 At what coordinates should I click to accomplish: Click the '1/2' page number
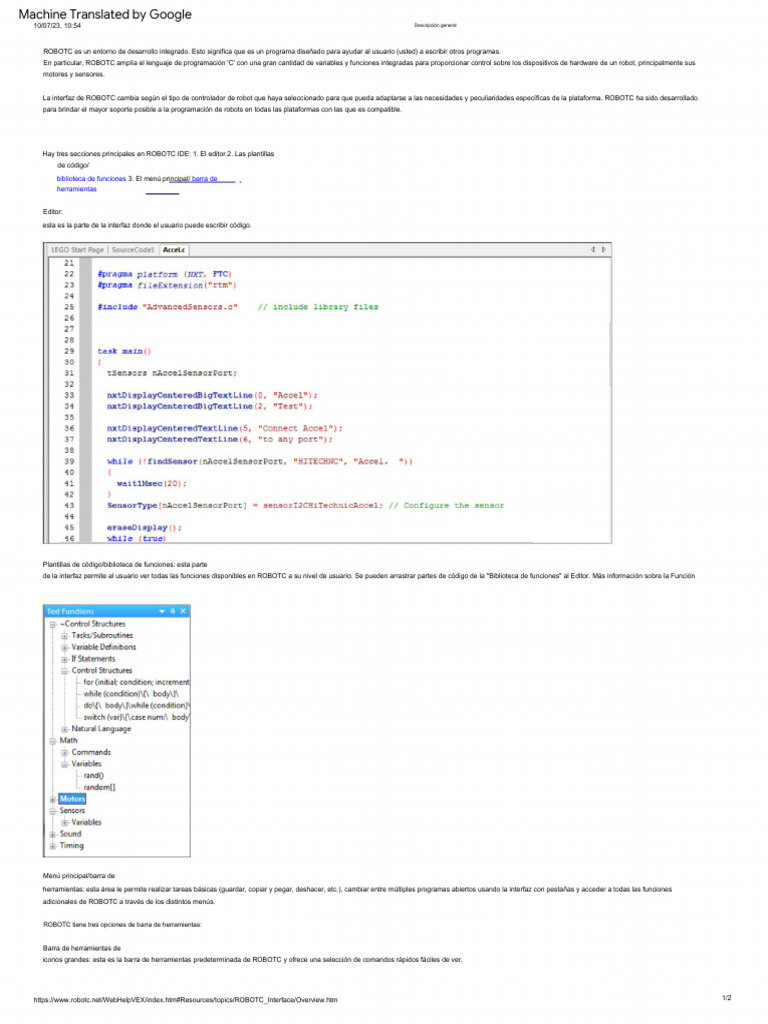[x=727, y=998]
